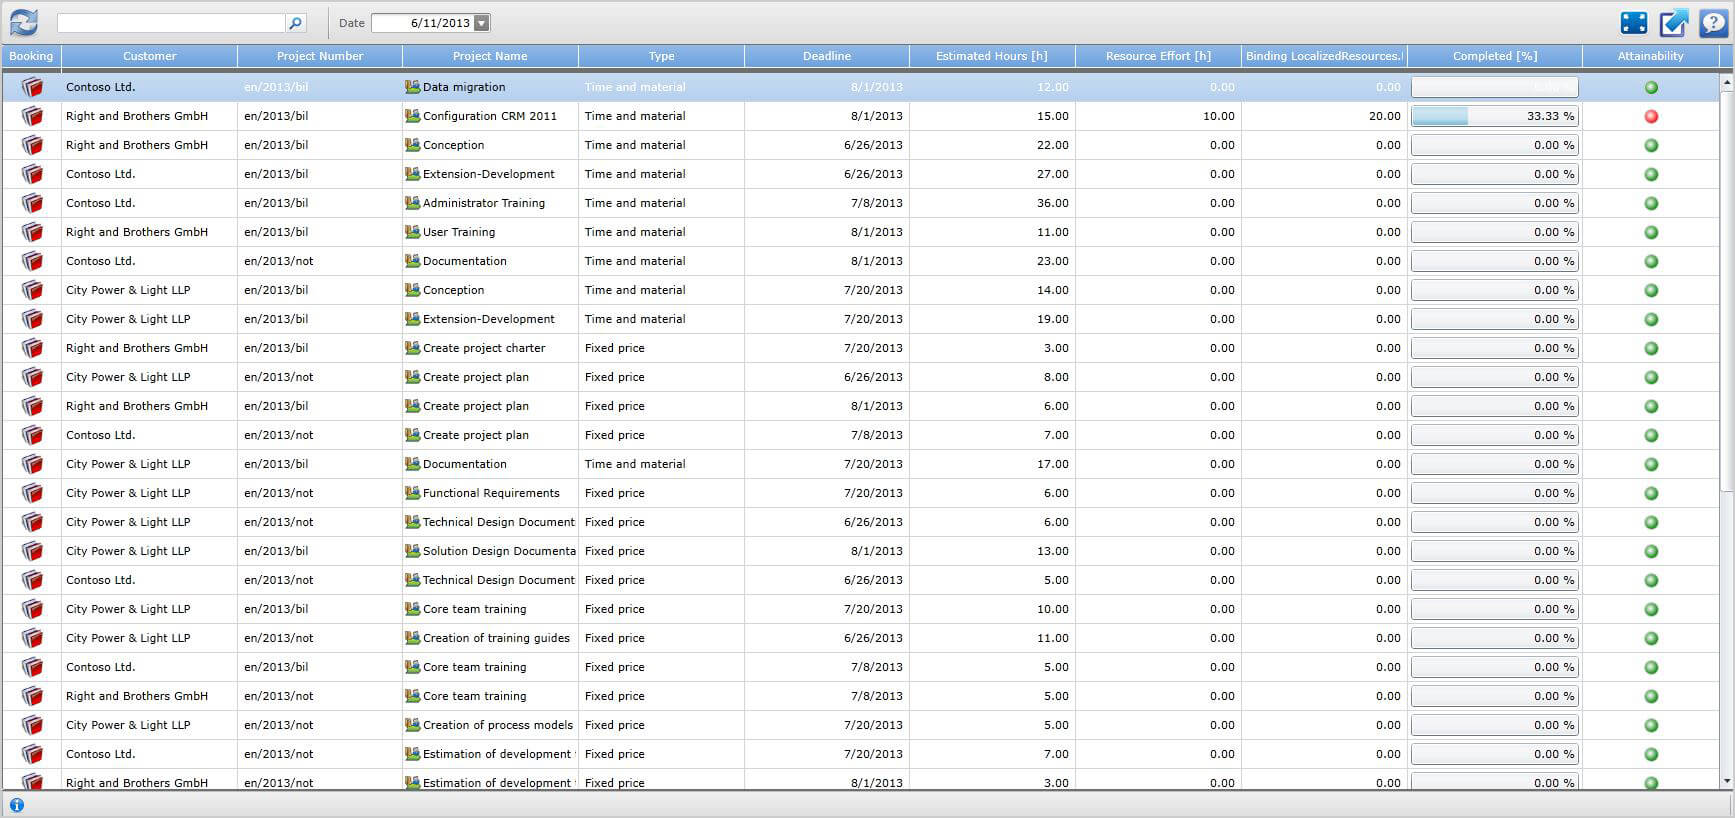Click the Solution Design Documenta cell
This screenshot has width=1735, height=818.
(499, 551)
